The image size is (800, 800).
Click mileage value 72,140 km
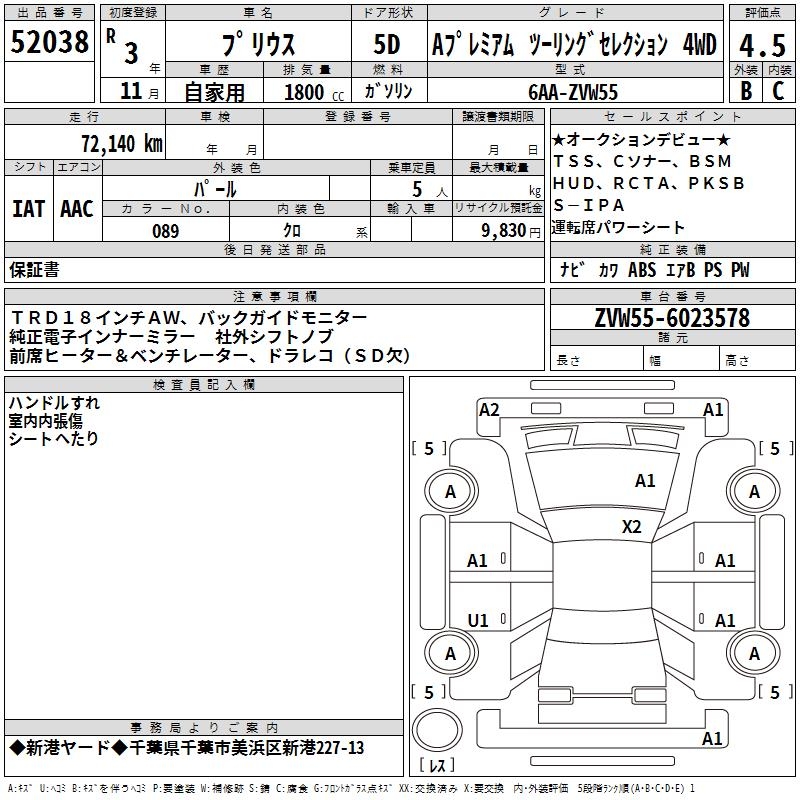pos(122,143)
